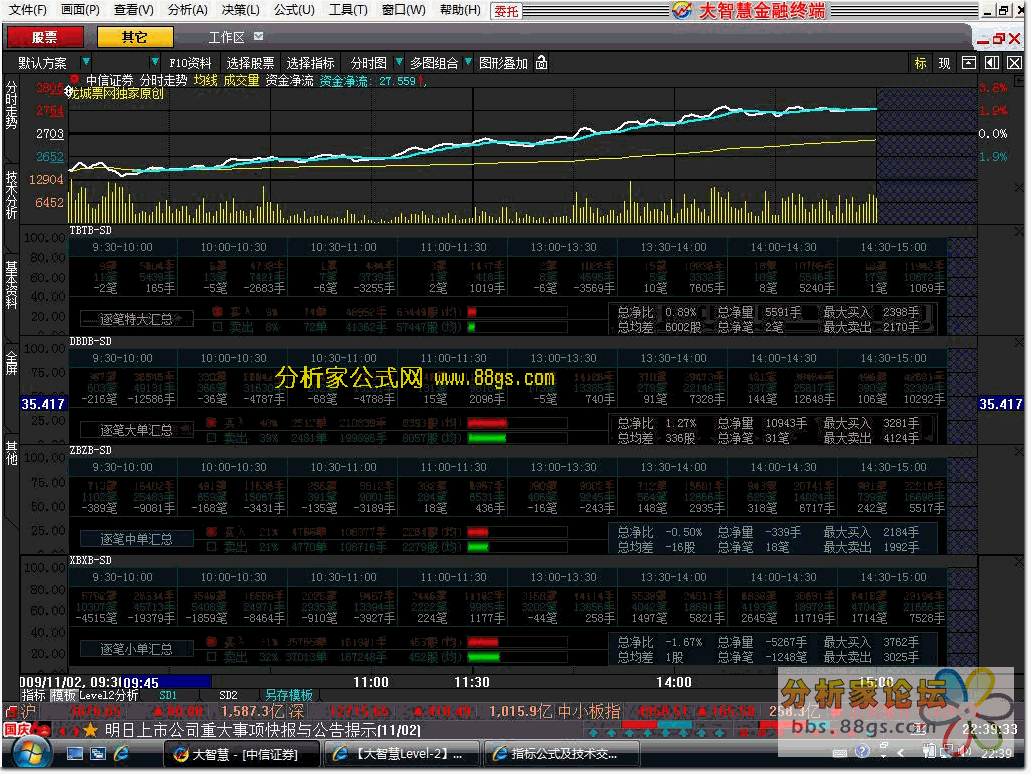Click the green sell bar in ZBZB-SD
This screenshot has width=1031, height=774.
point(478,546)
